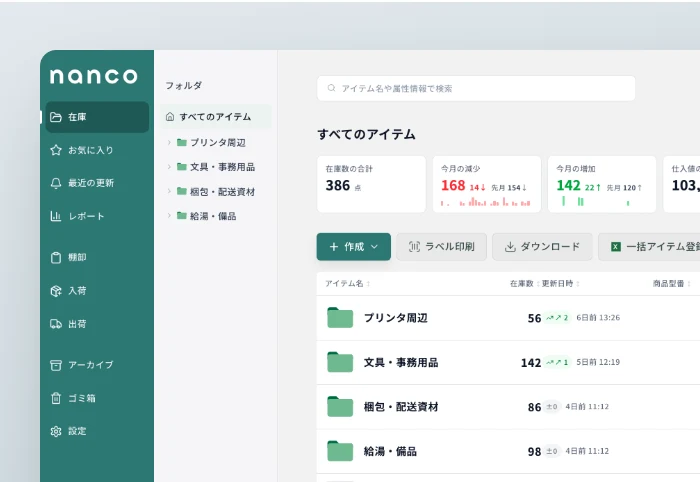The width and height of the screenshot is (700, 482).
Task: Click the large folder icon for 梱包・配送資材
Action: point(340,407)
